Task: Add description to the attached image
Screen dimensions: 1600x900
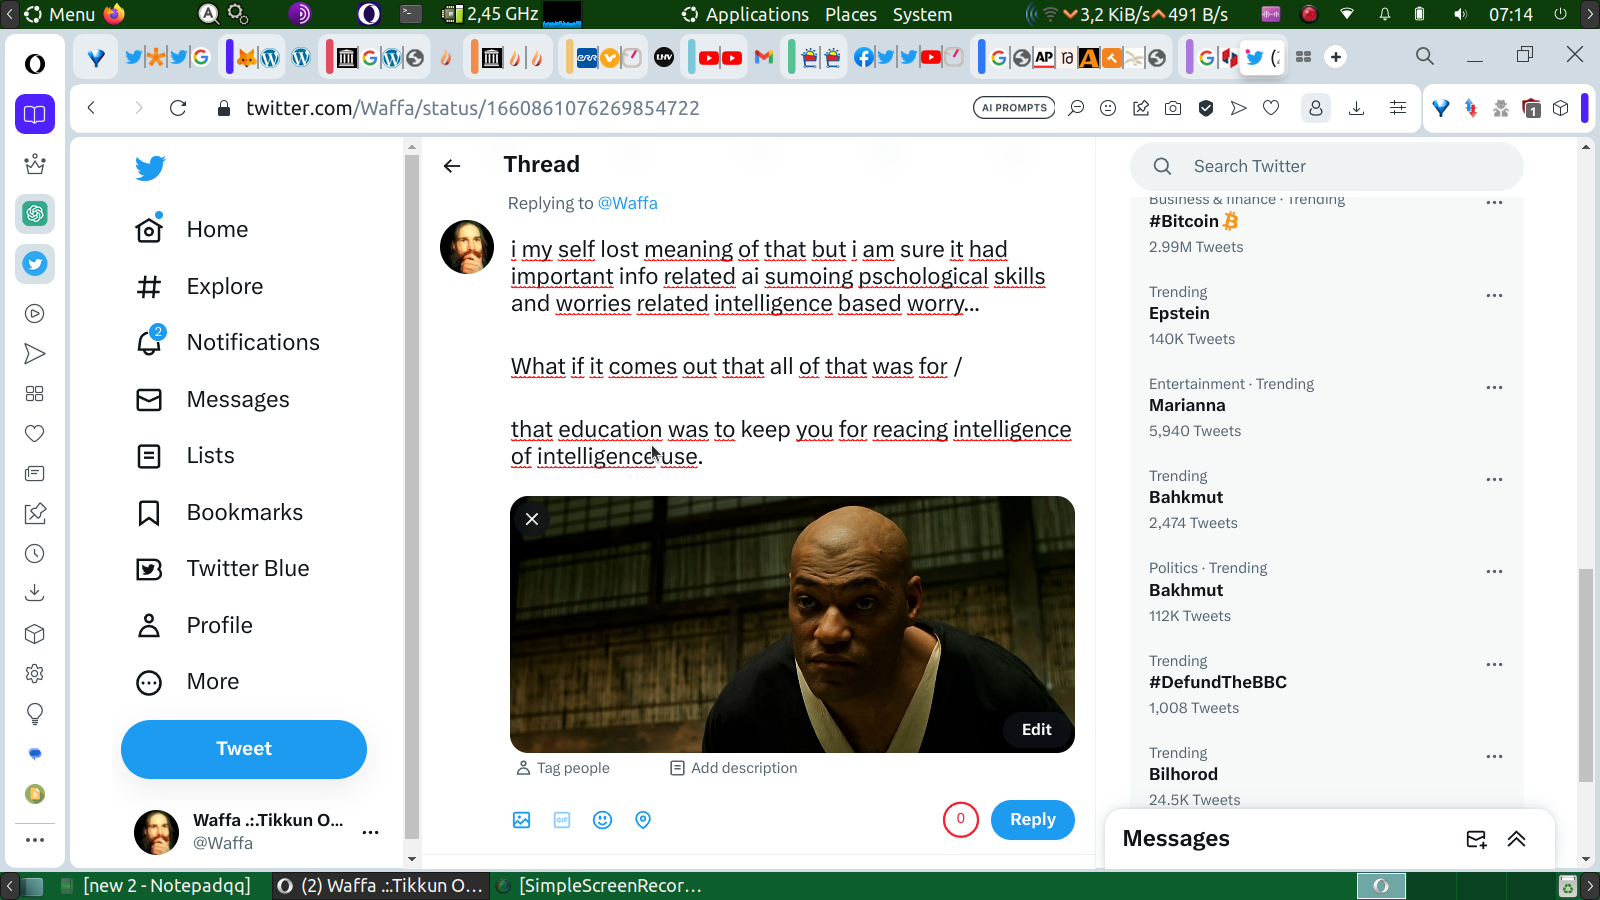Action: [x=734, y=768]
